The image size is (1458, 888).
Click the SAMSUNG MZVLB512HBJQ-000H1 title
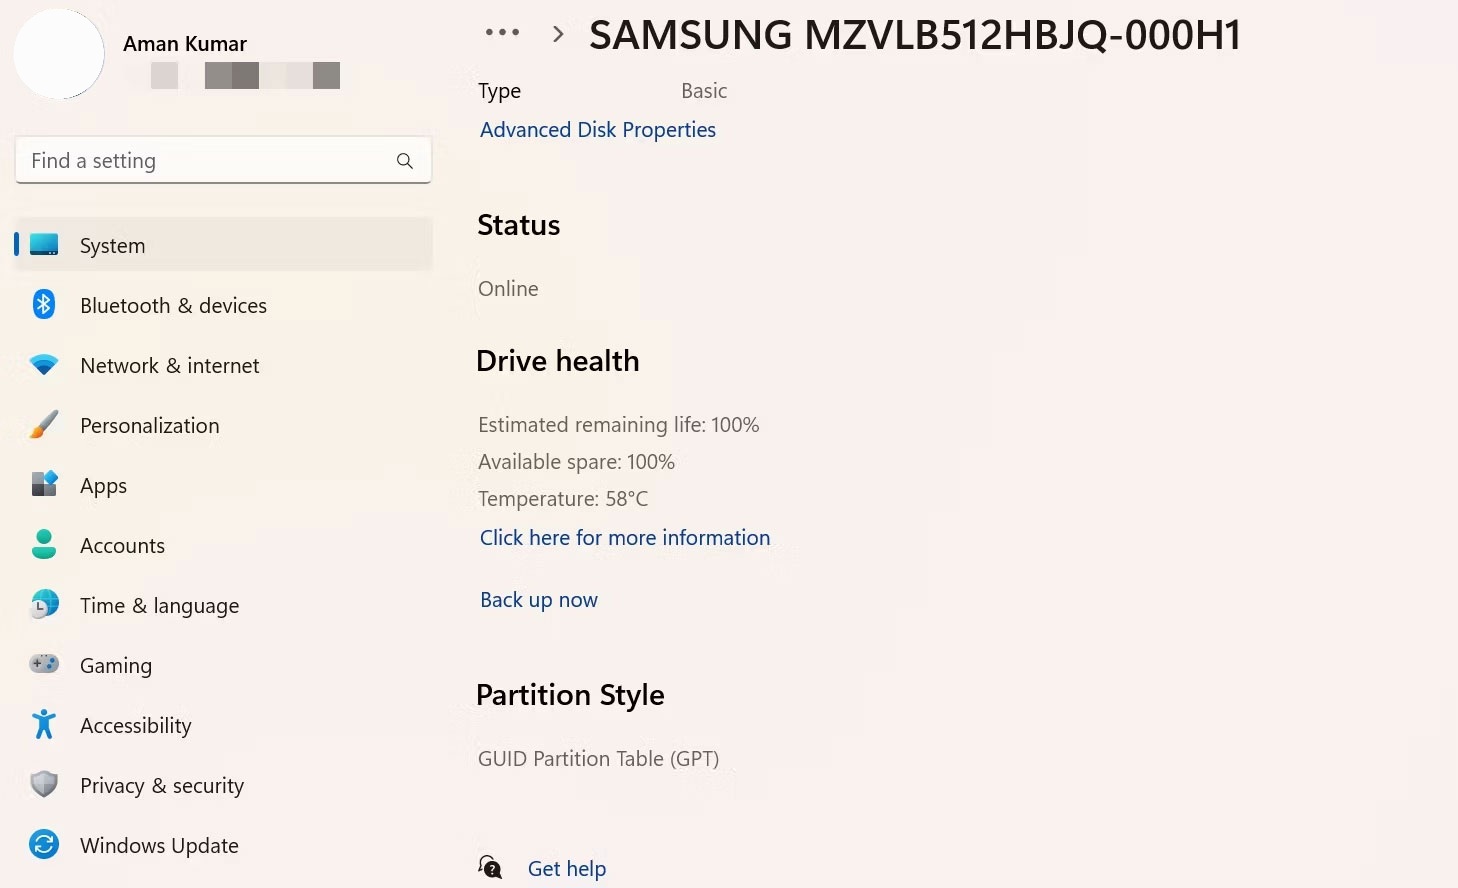click(915, 35)
